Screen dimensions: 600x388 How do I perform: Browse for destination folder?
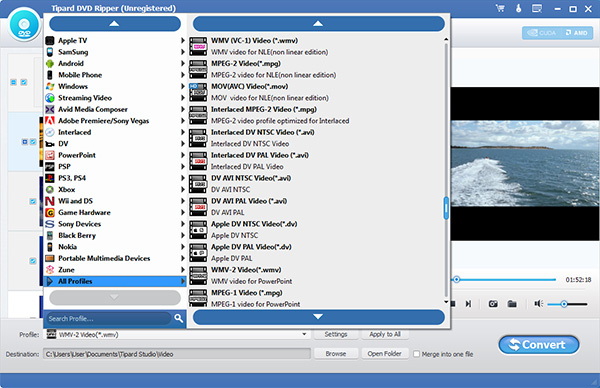point(336,354)
